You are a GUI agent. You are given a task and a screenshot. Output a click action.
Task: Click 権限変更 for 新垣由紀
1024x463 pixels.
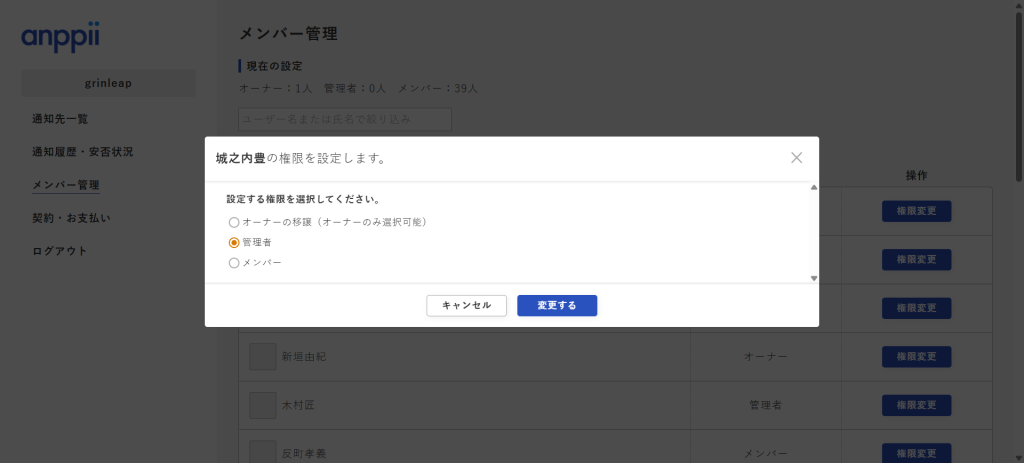click(x=916, y=357)
